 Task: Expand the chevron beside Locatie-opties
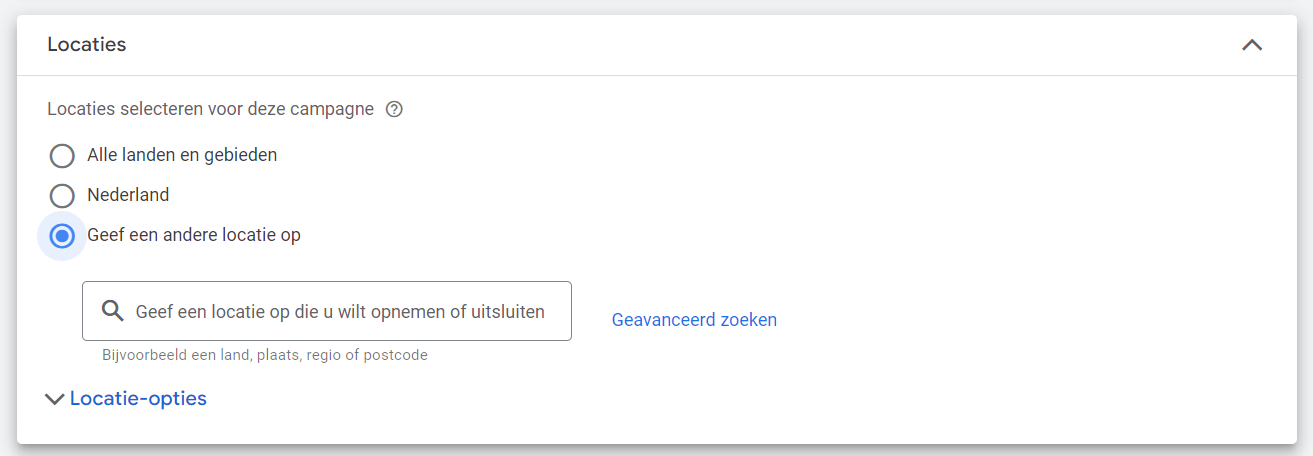pos(54,399)
